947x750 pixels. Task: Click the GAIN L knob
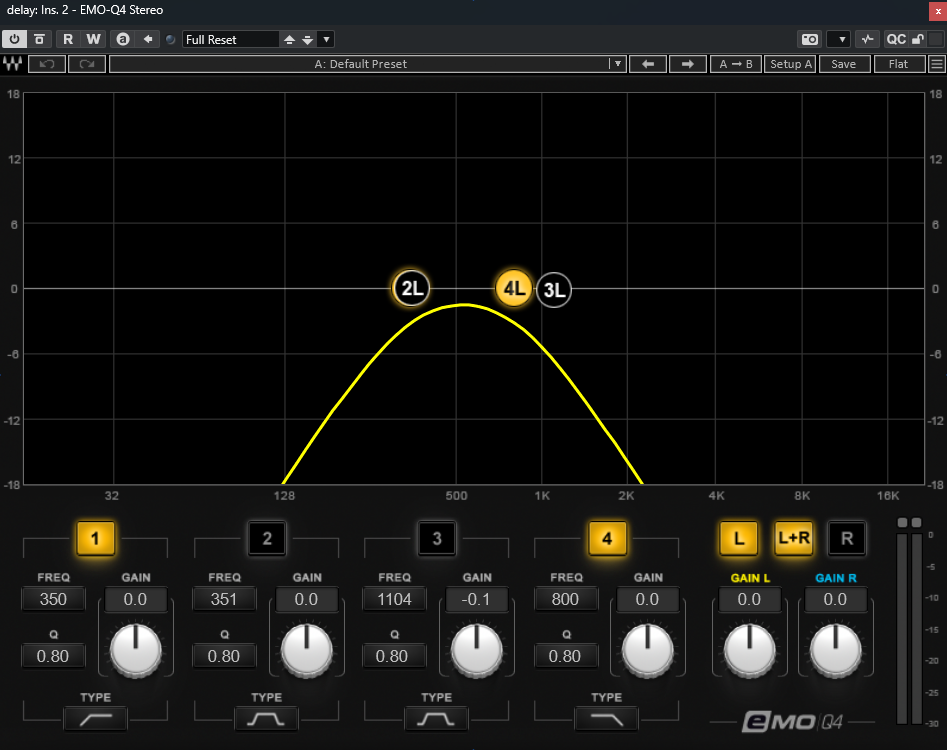point(750,650)
